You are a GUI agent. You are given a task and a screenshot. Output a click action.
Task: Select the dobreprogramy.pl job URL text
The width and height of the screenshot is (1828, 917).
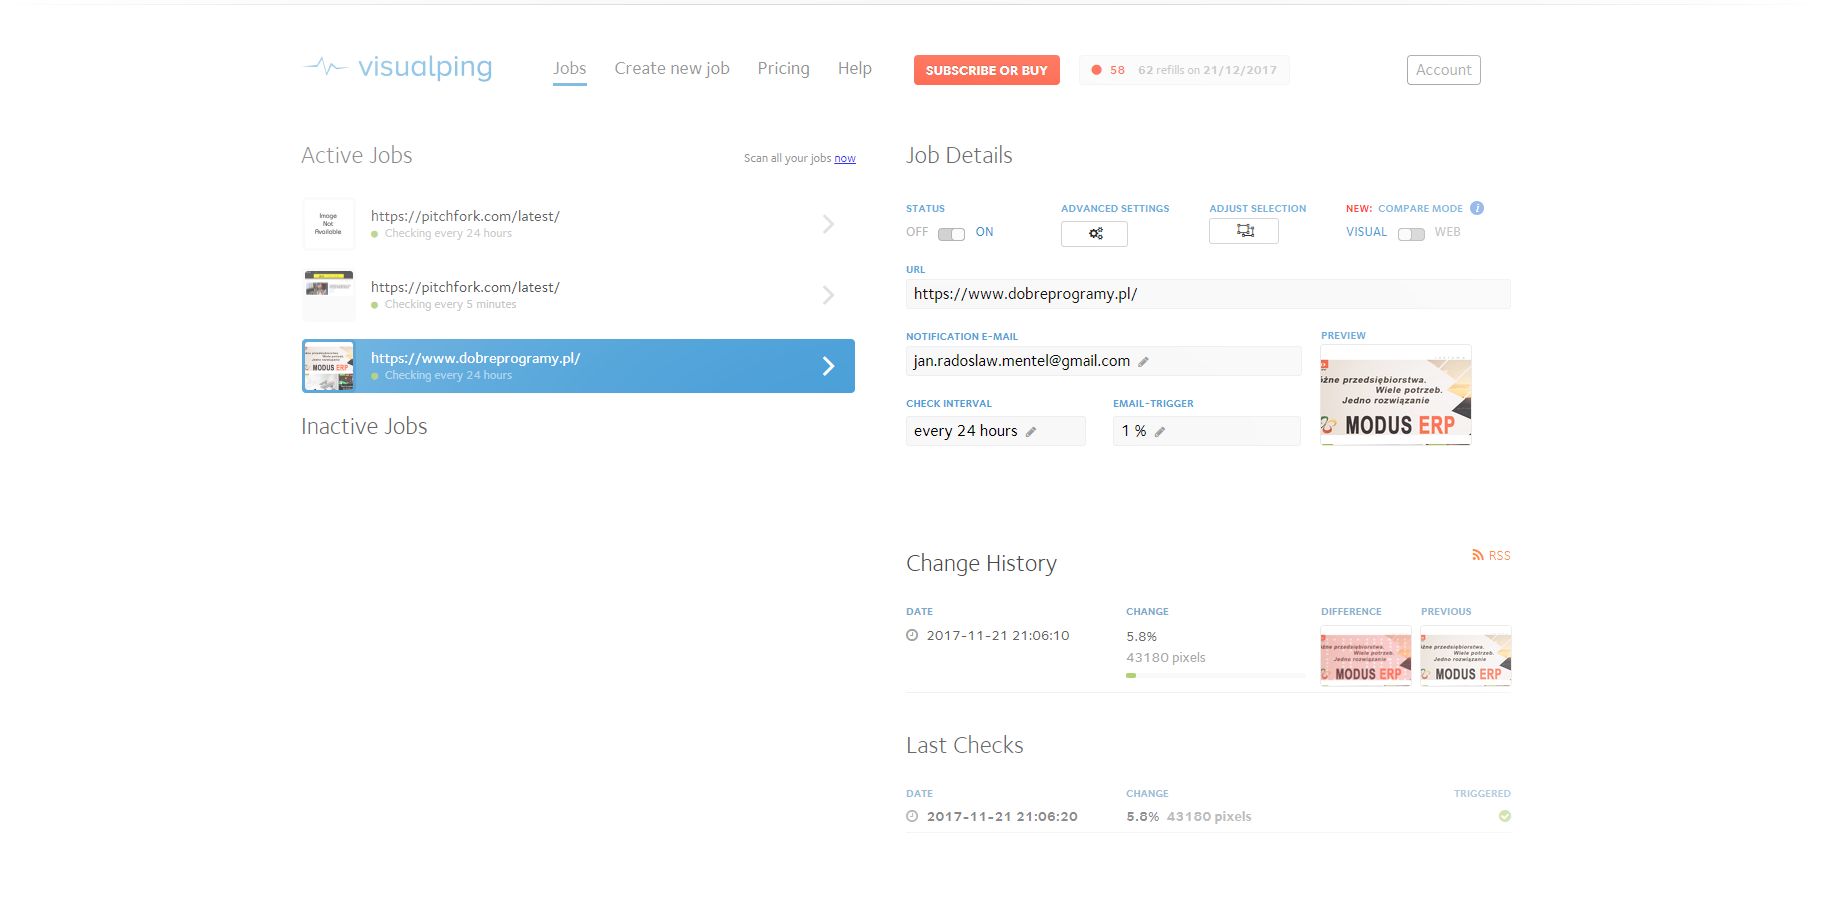[x=475, y=358]
